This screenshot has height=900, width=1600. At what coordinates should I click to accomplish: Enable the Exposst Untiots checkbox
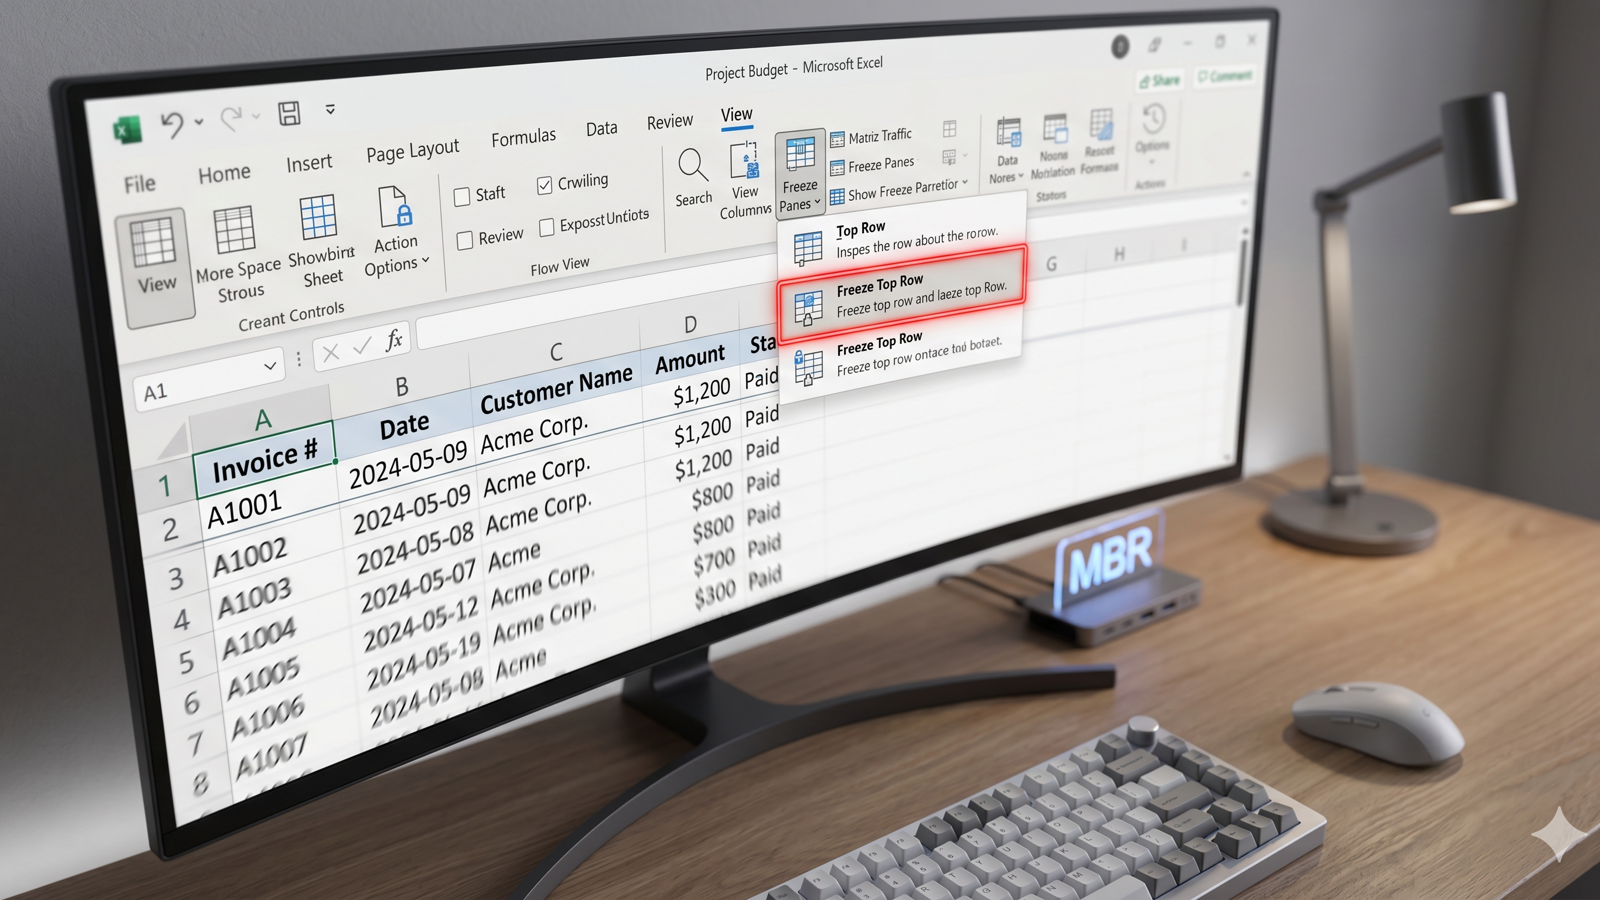[x=546, y=228]
